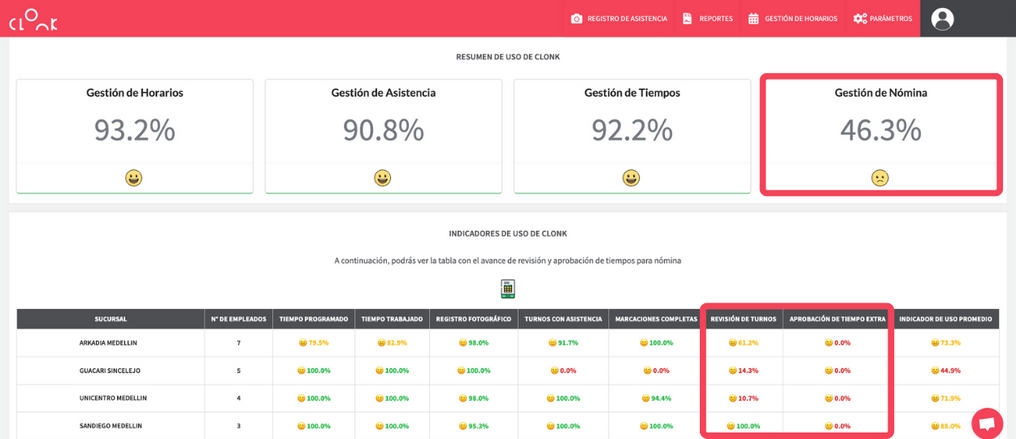
Task: Click the green spreadsheet export icon
Action: click(508, 289)
